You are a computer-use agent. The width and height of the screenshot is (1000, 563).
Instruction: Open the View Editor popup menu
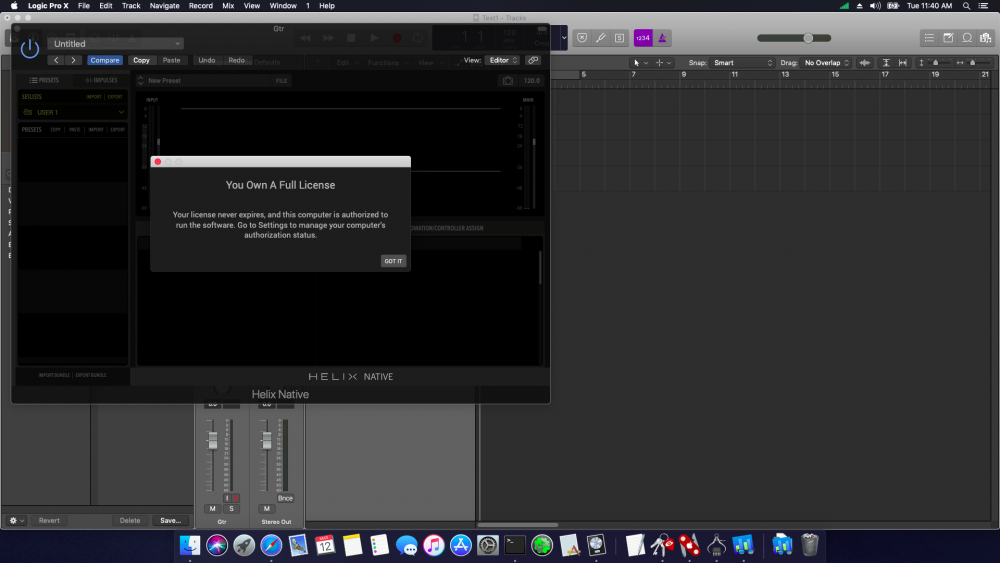tap(503, 60)
